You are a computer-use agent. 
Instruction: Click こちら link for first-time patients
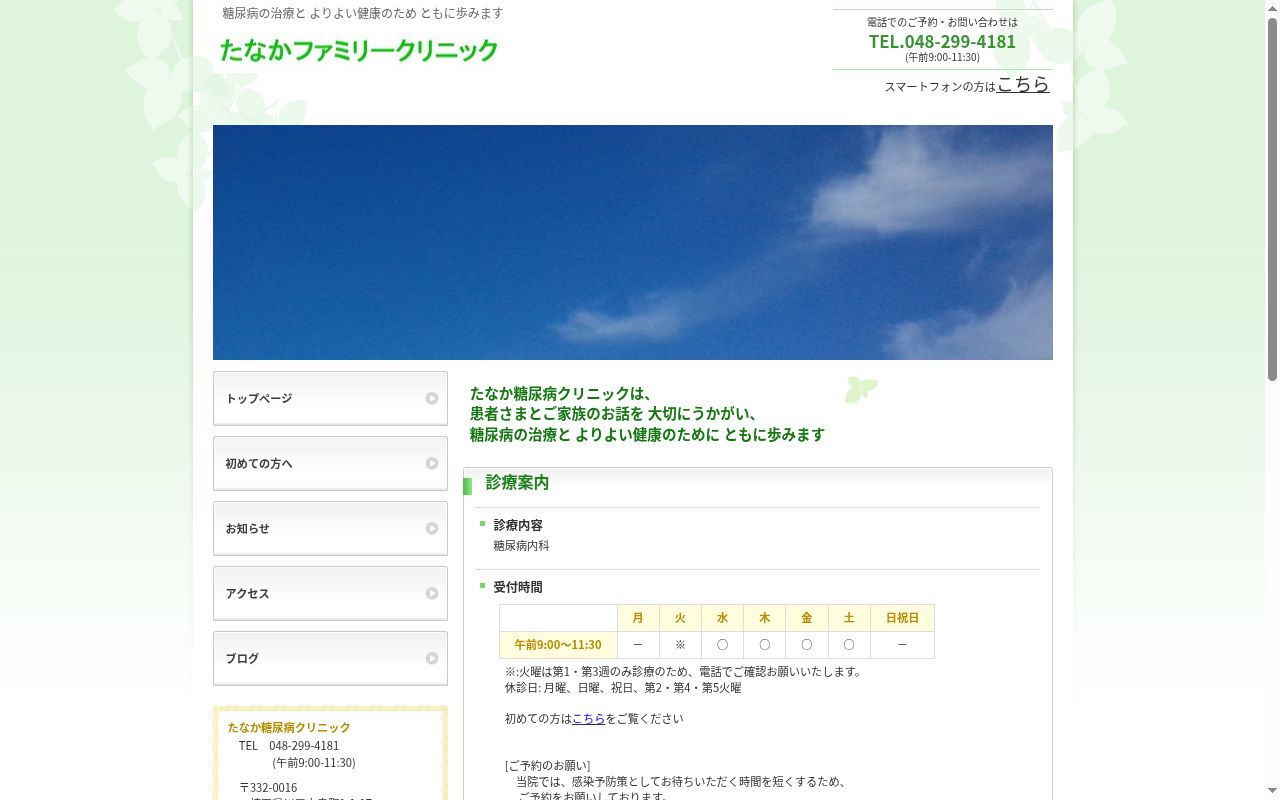(588, 718)
